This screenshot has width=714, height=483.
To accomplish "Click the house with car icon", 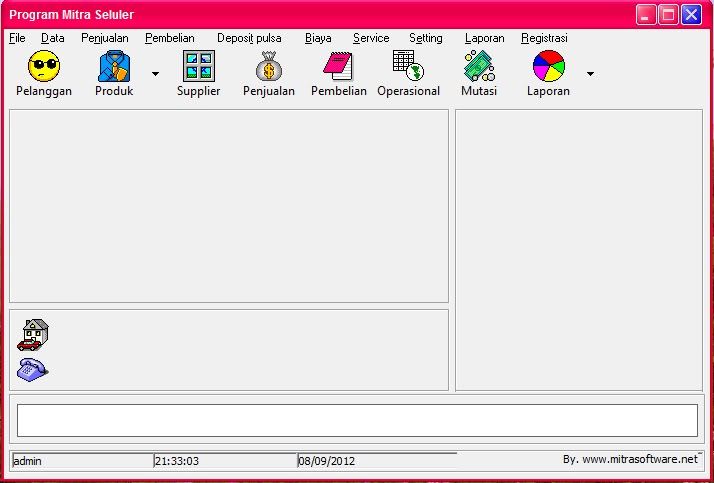I will (33, 335).
